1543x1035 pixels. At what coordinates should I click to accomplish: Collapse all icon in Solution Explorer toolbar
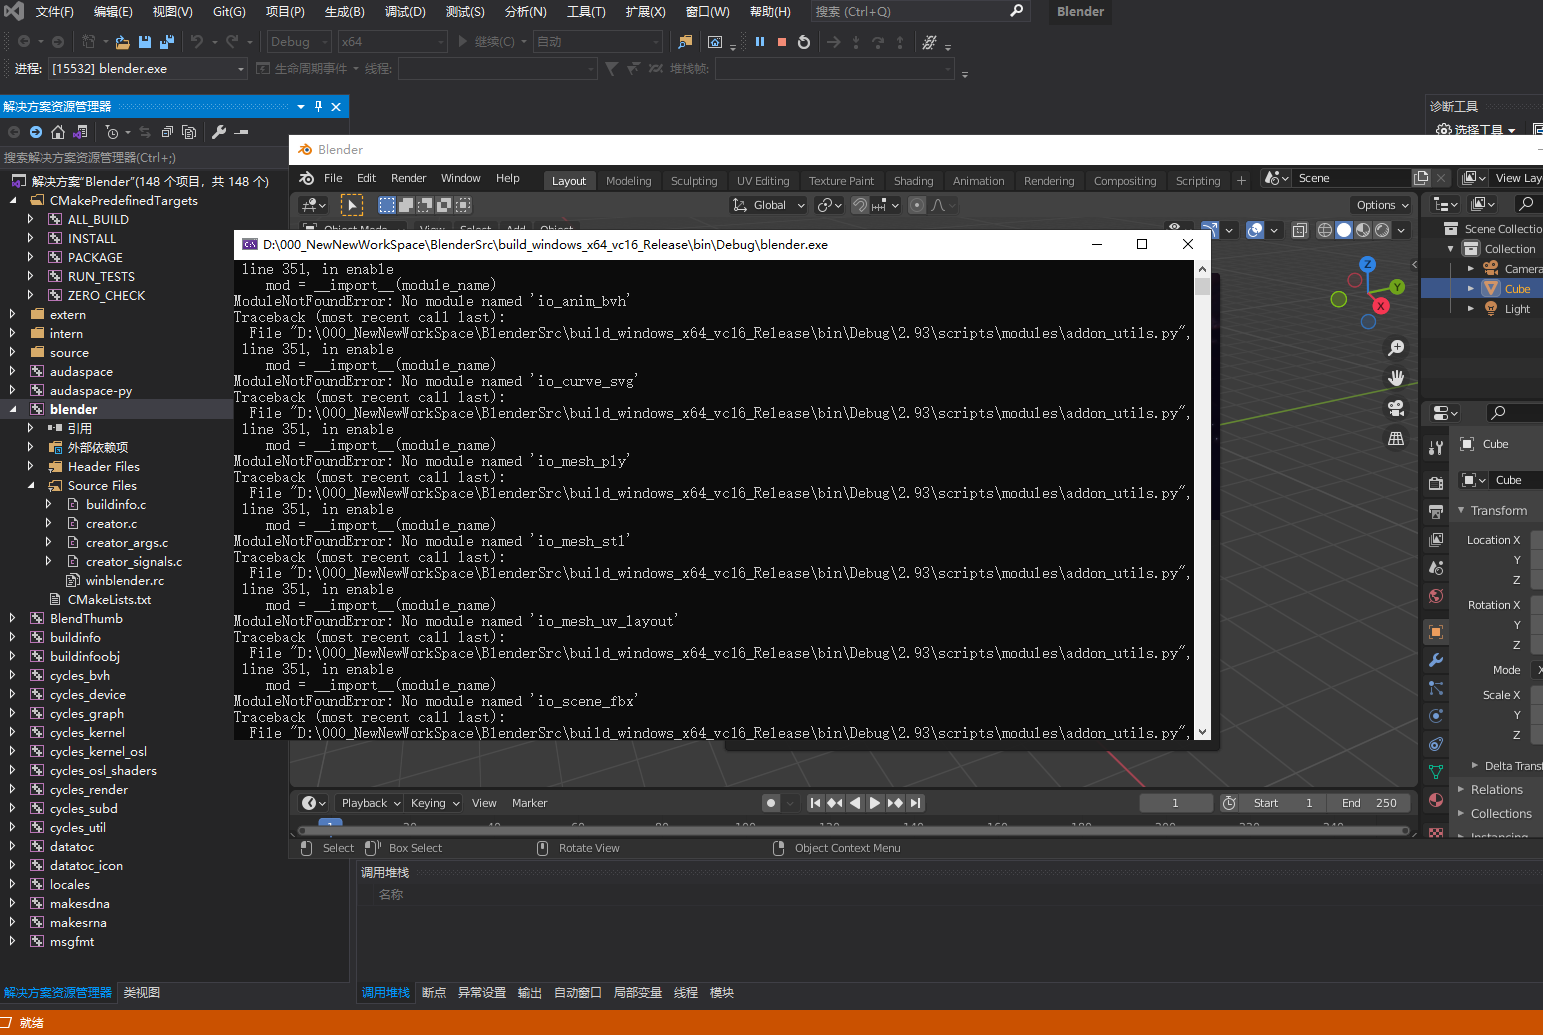(167, 132)
